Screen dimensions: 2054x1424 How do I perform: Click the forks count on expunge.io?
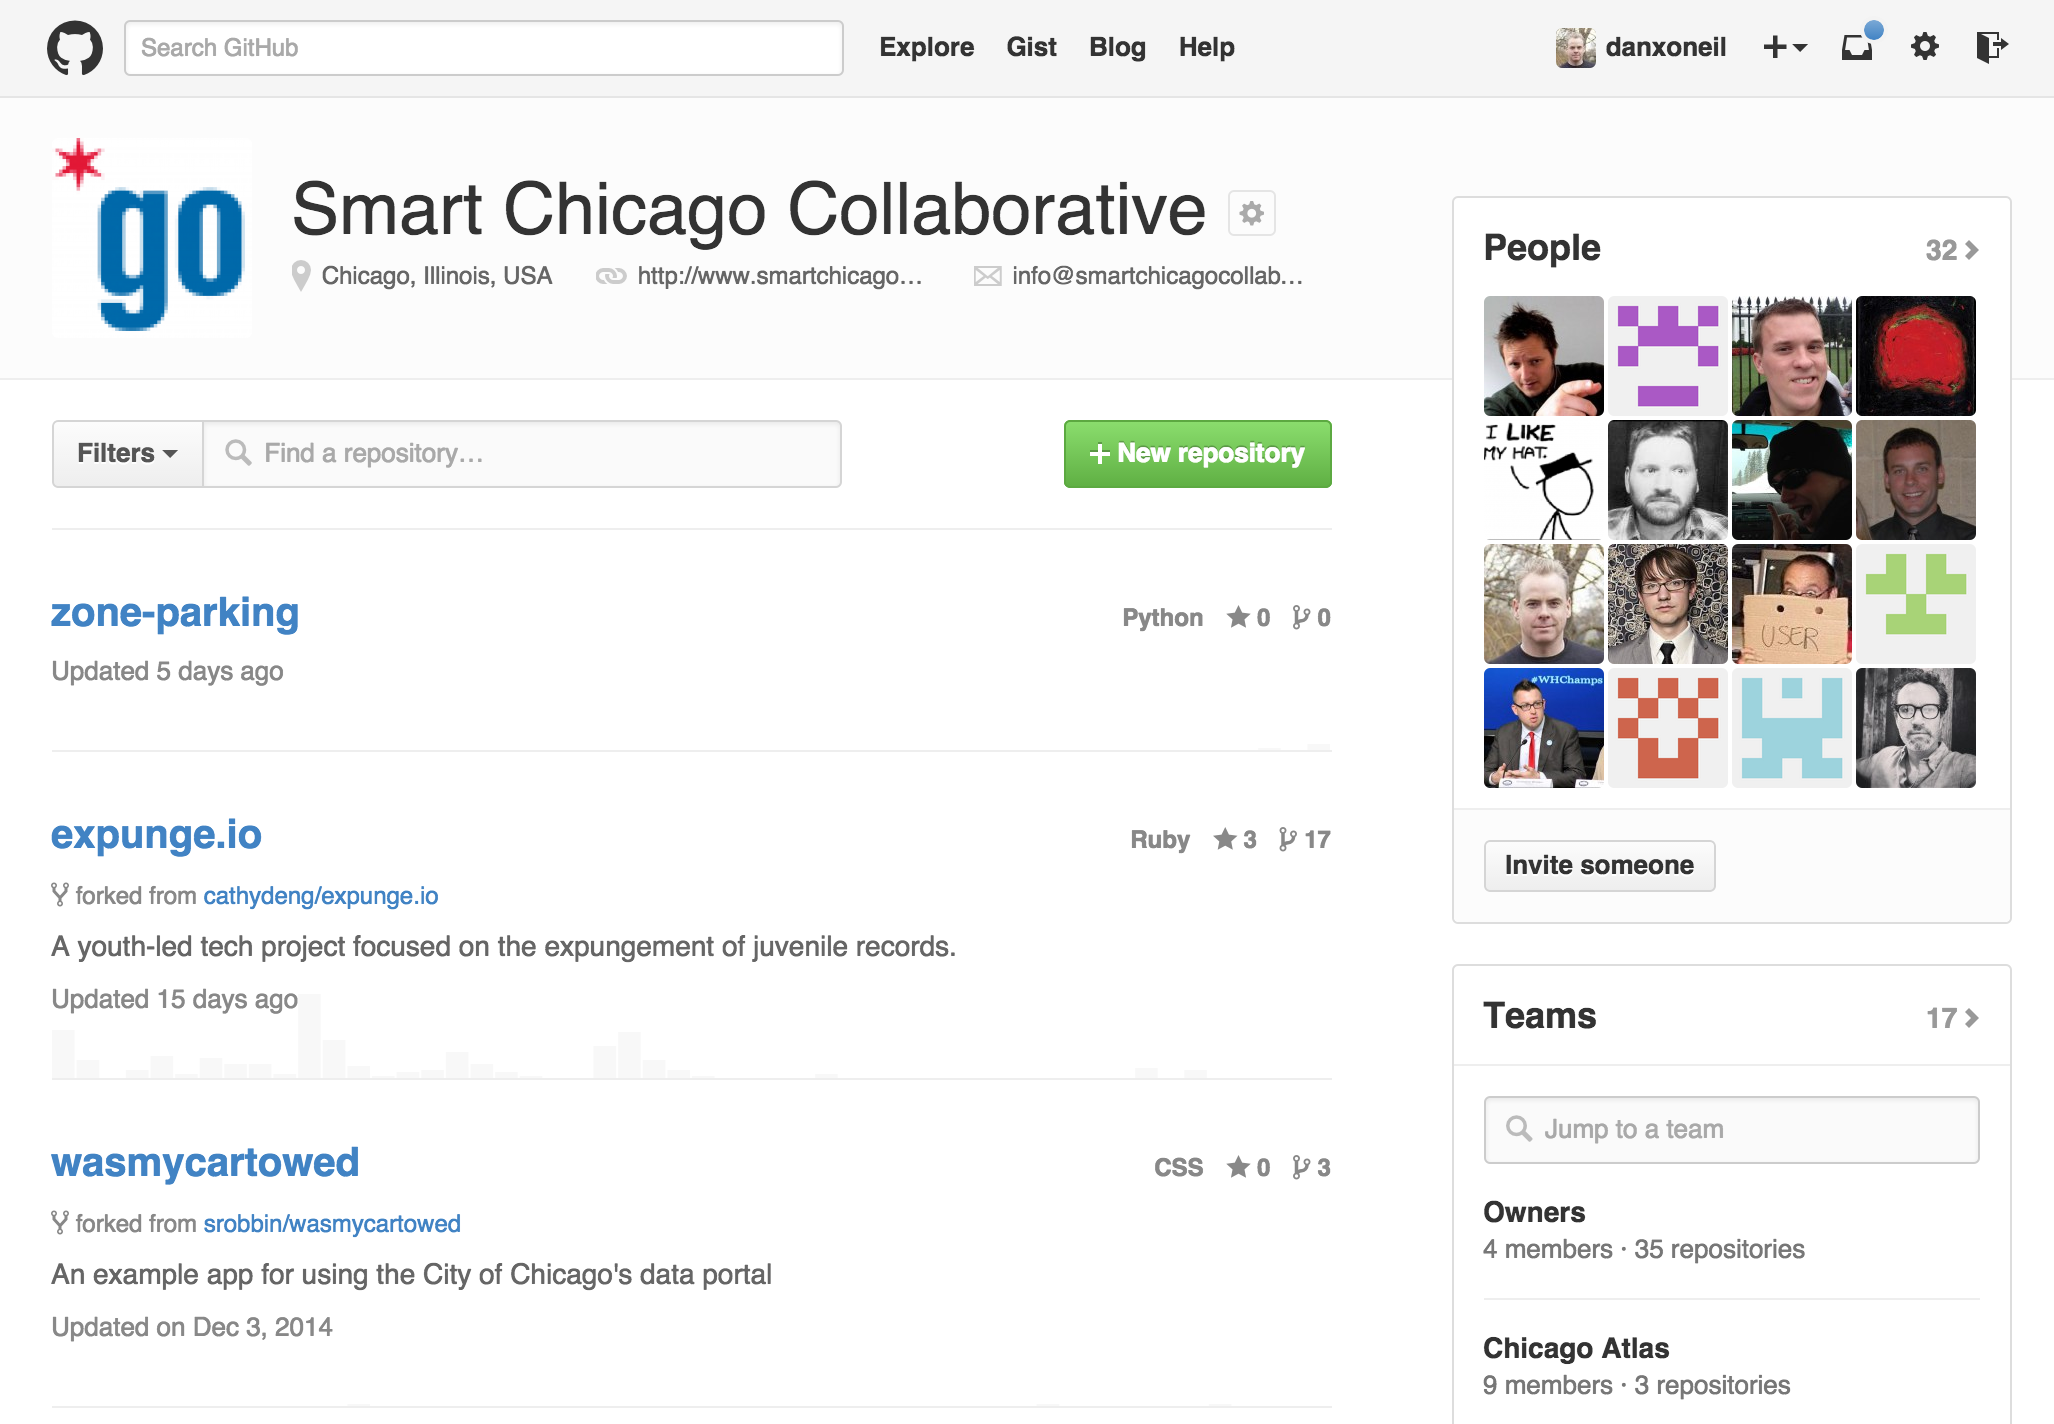click(1305, 840)
